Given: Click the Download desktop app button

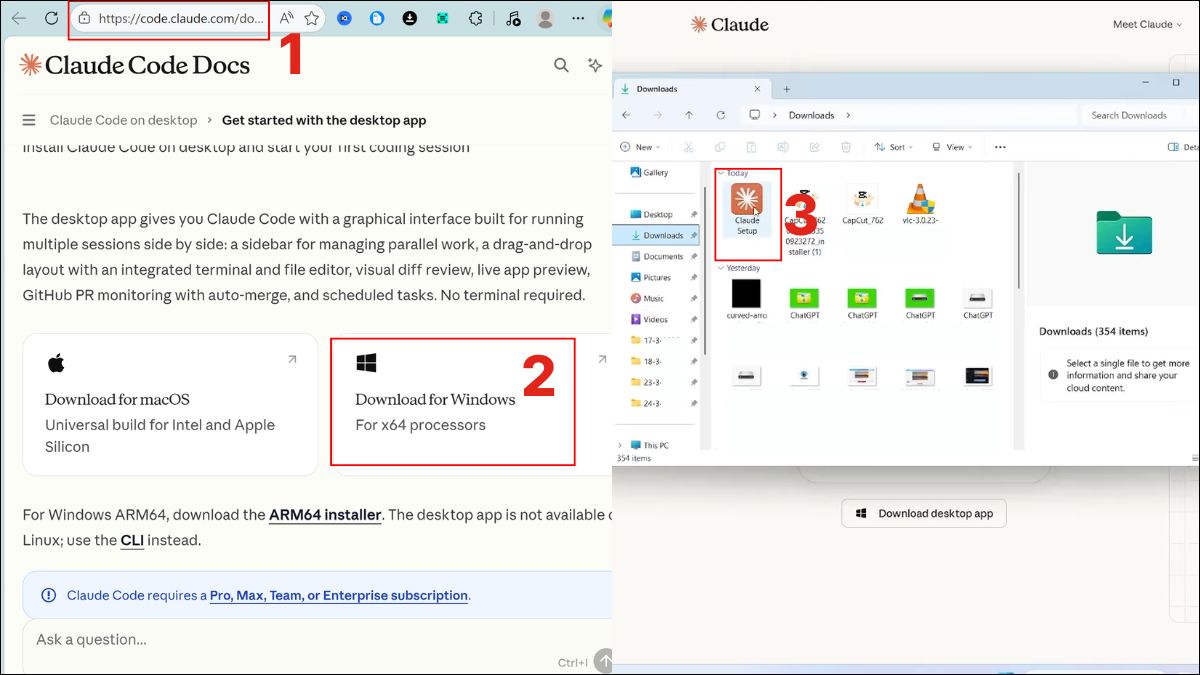Looking at the screenshot, I should click(x=924, y=513).
